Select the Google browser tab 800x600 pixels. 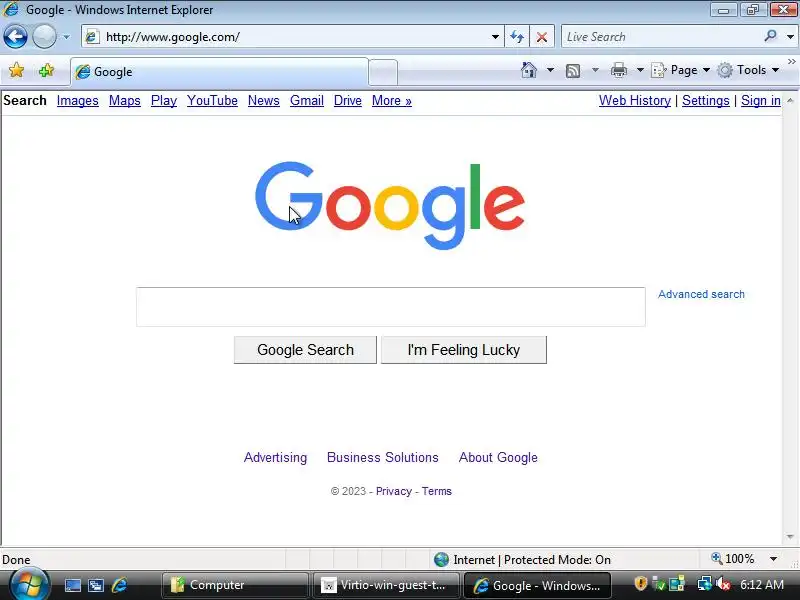click(x=219, y=71)
